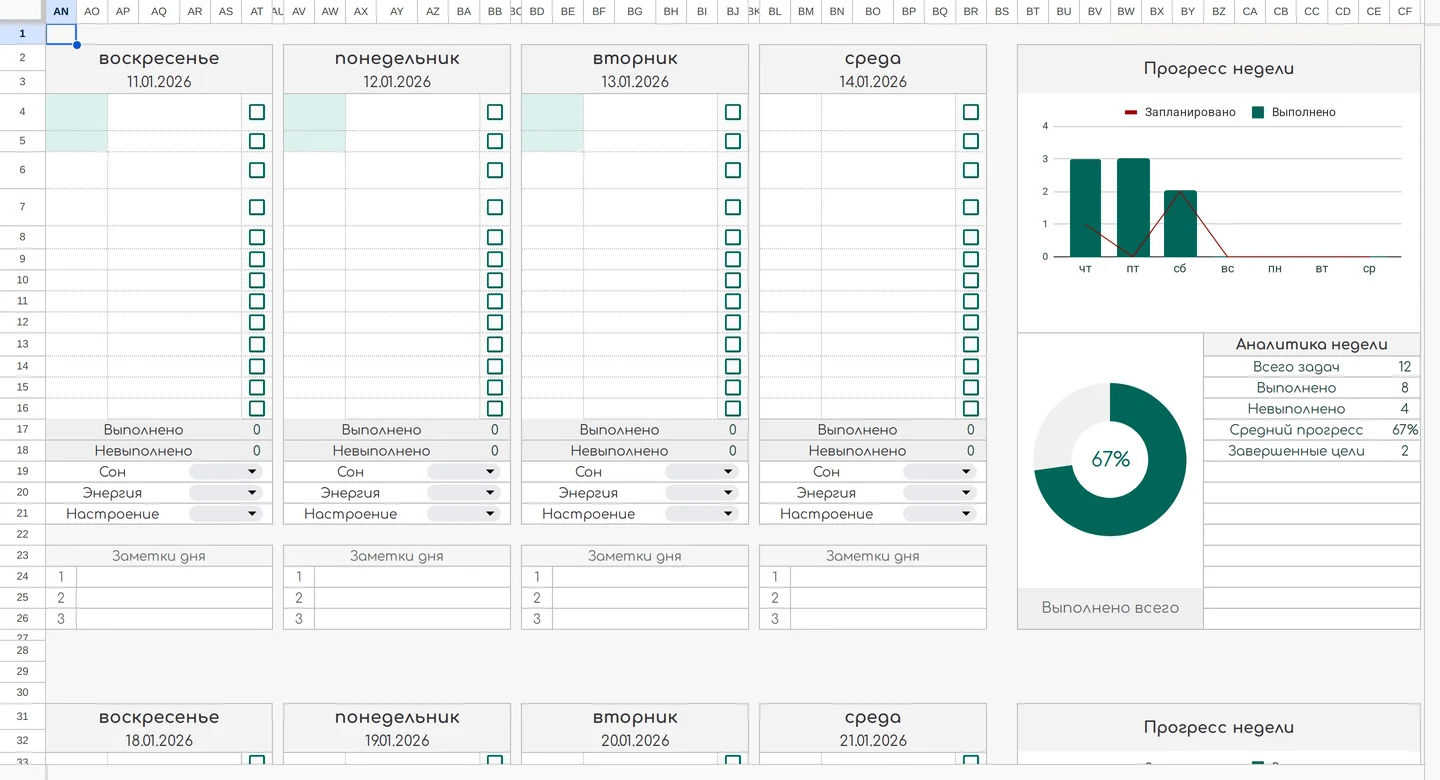This screenshot has width=1440, height=780.
Task: Expand the Настроение dropdown for воскресенье 11.01.2026
Action: [x=226, y=514]
